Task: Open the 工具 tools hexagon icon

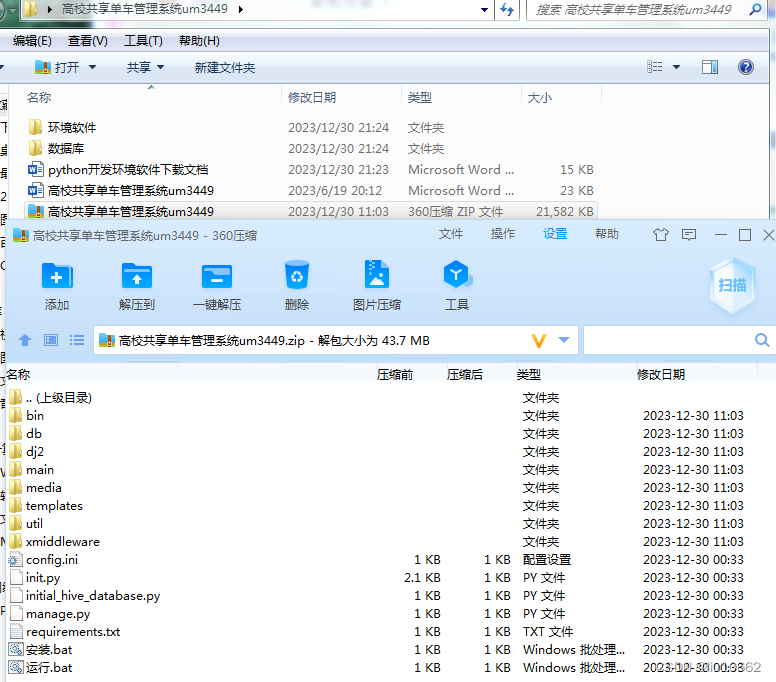Action: point(457,274)
